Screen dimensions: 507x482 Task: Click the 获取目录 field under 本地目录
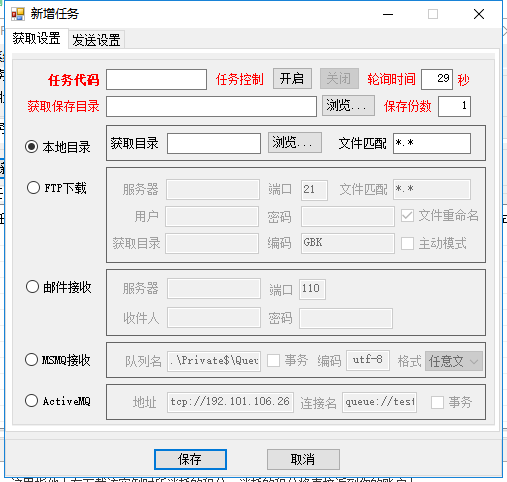coord(214,143)
